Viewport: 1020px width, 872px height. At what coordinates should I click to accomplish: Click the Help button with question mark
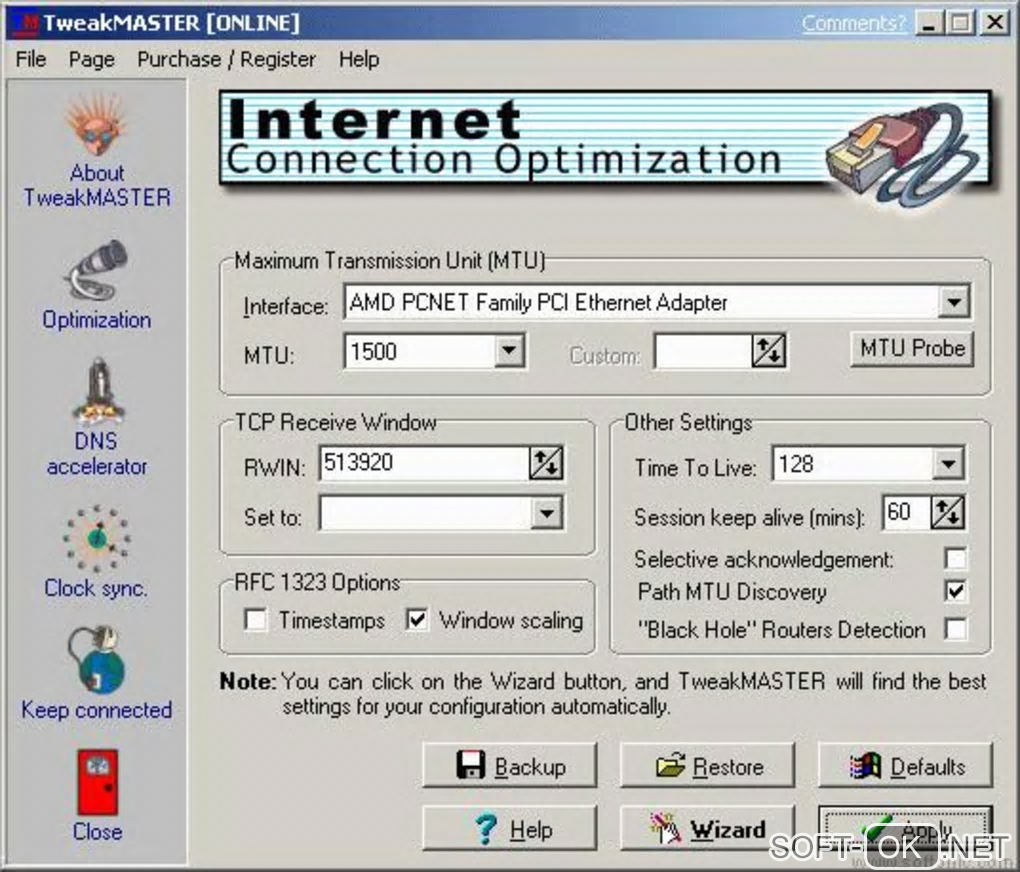pos(509,828)
